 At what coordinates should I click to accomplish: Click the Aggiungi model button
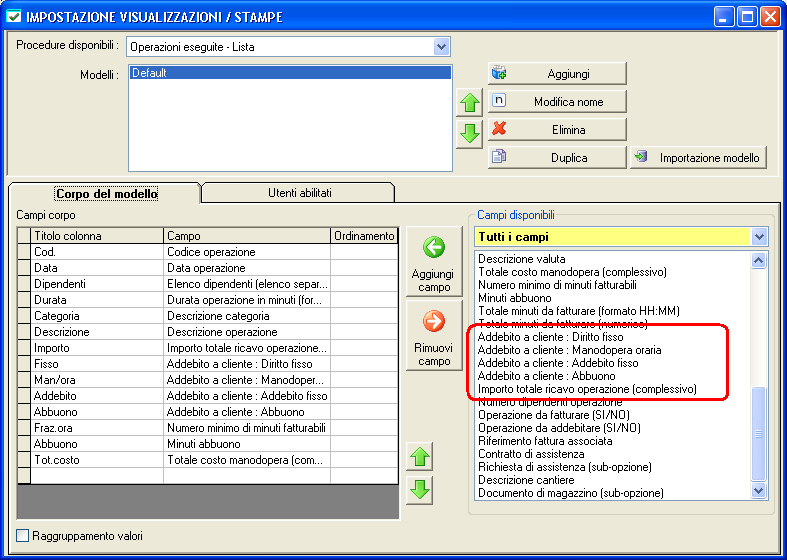pos(557,74)
